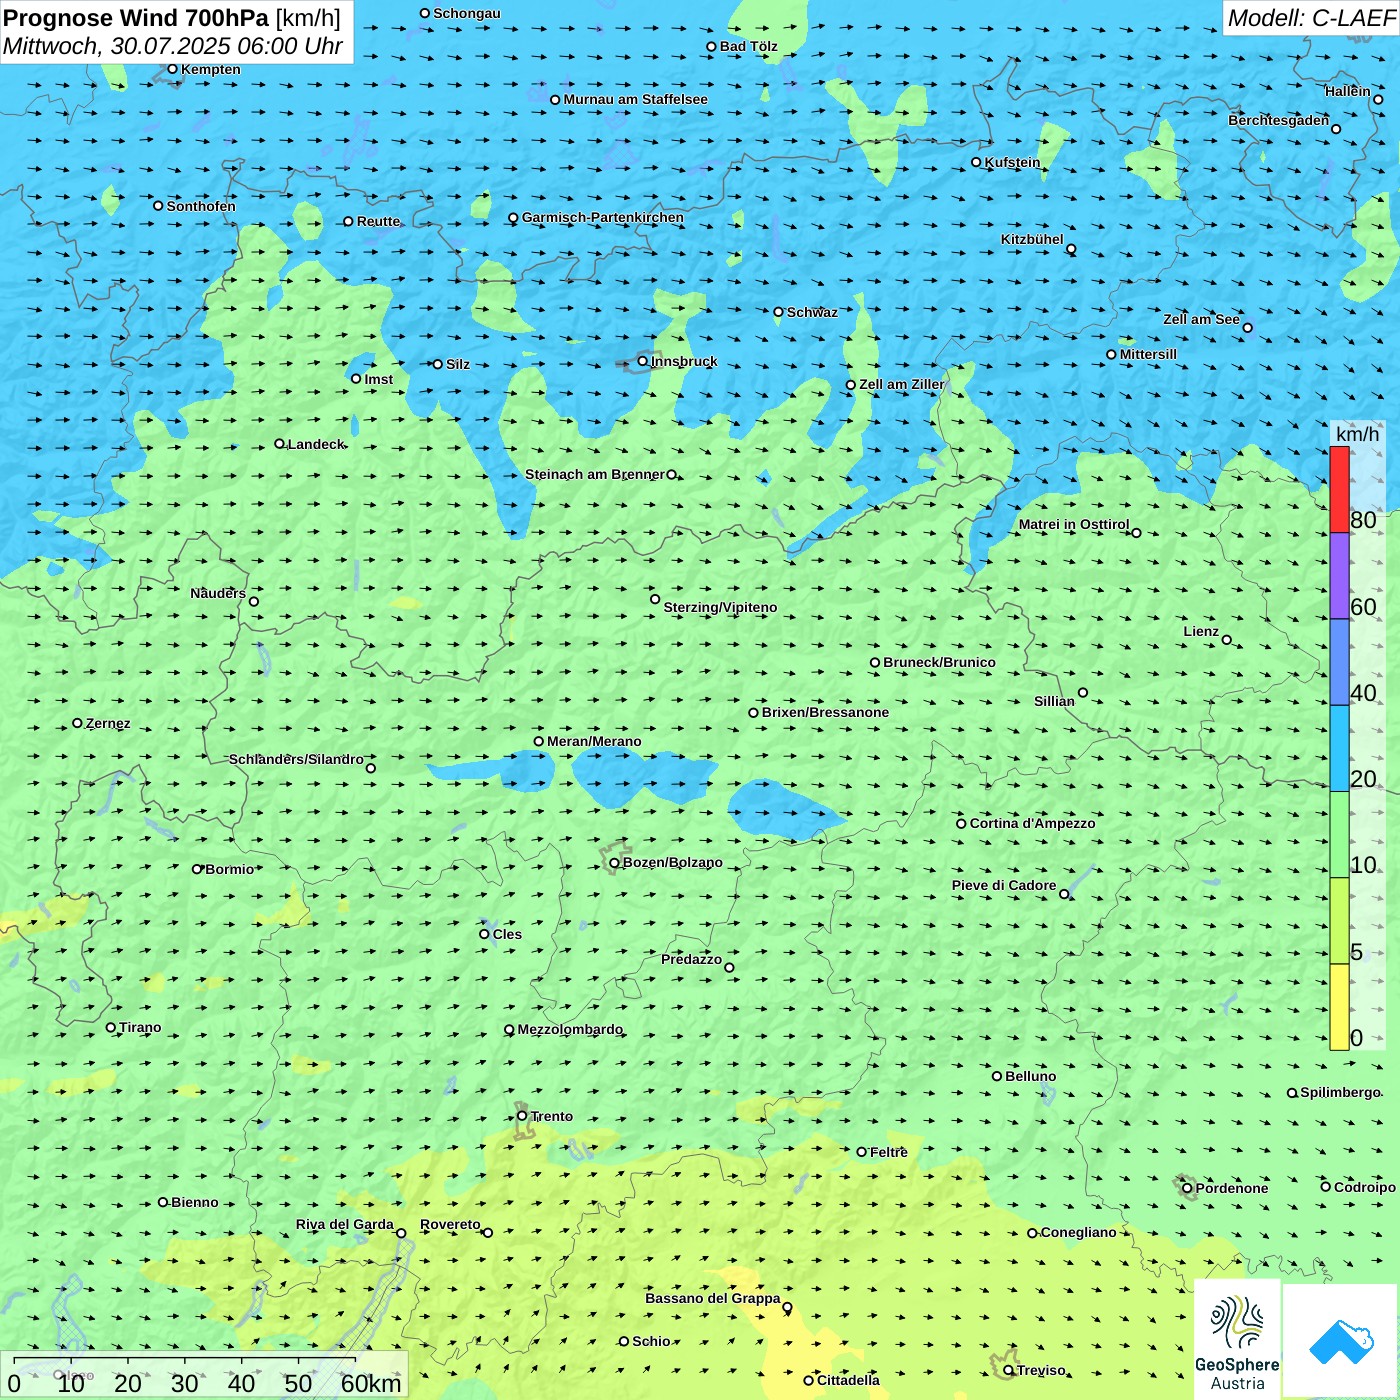Click the Innsbruck city marker
This screenshot has width=1400, height=1400.
click(643, 361)
